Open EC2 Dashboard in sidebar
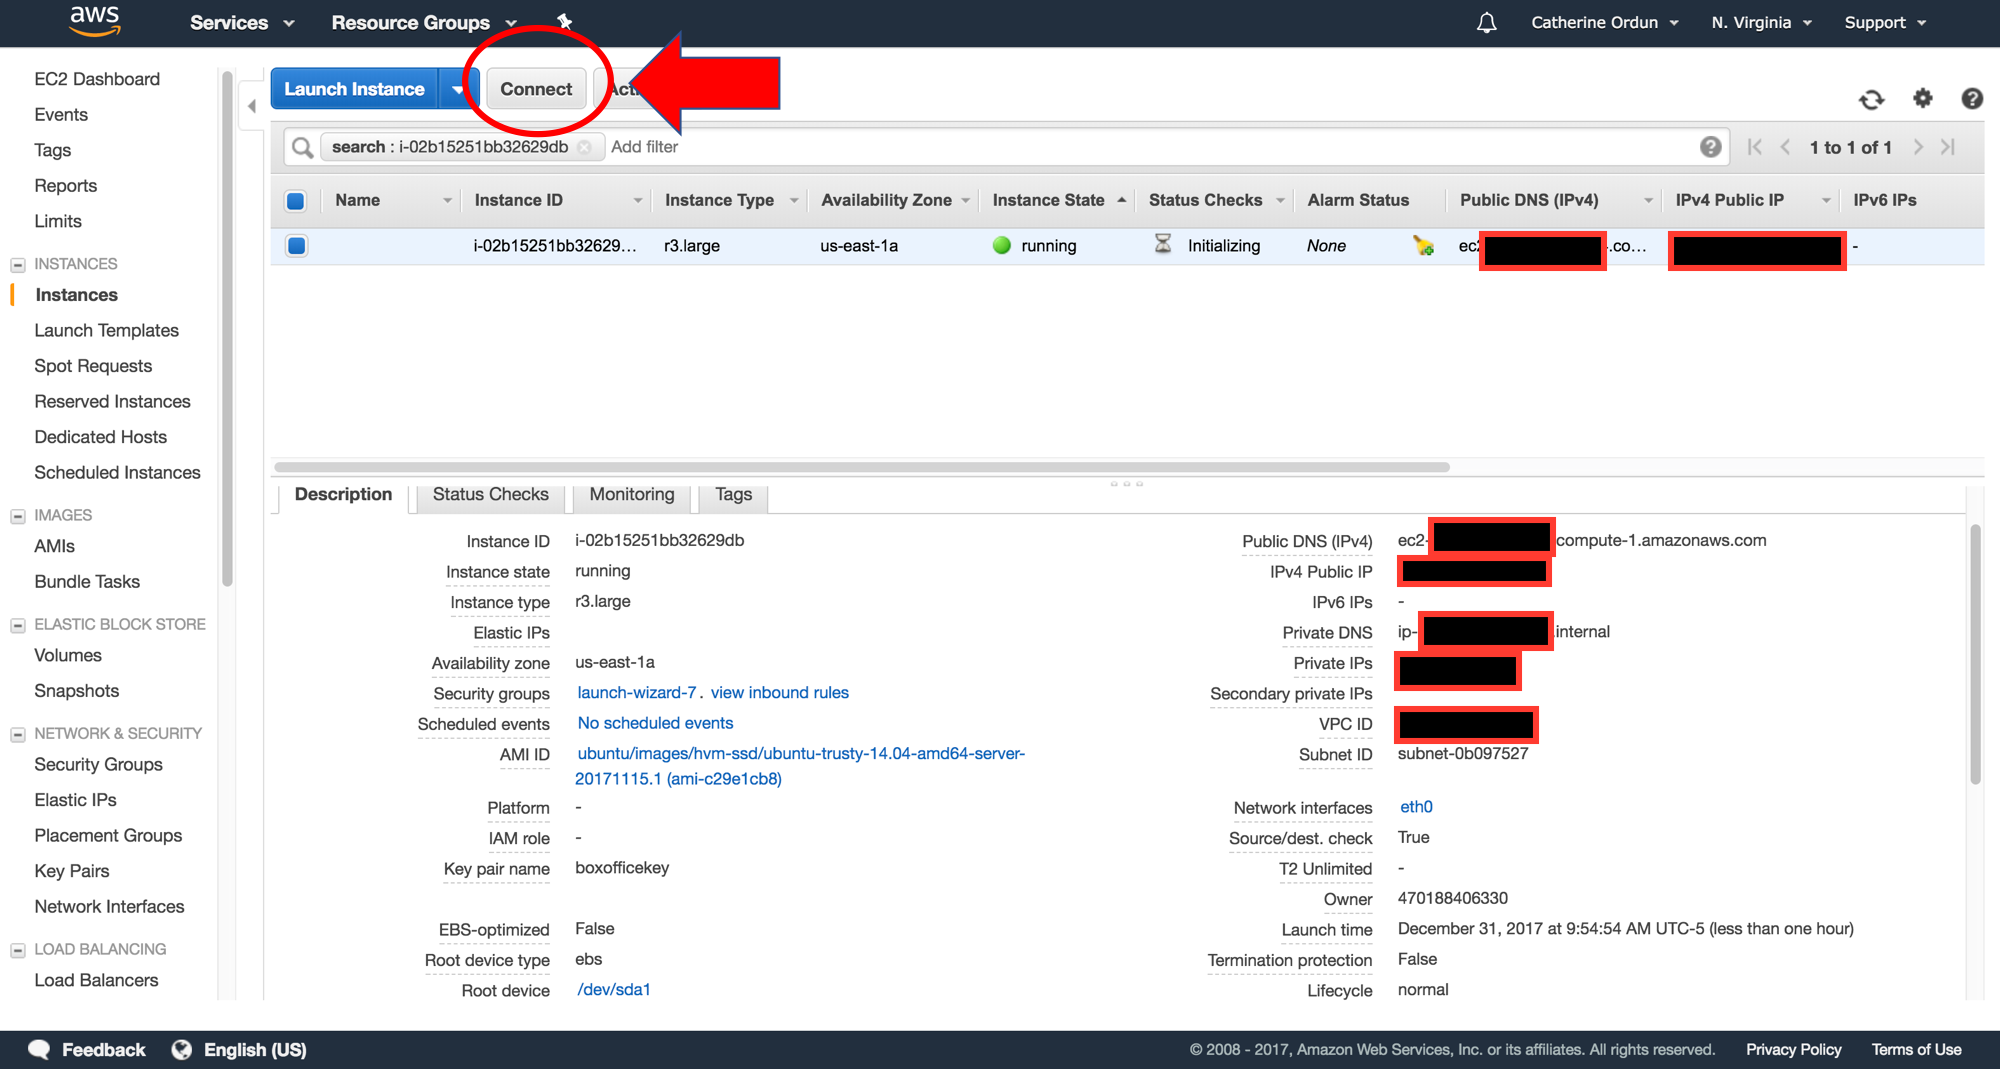 pyautogui.click(x=97, y=79)
